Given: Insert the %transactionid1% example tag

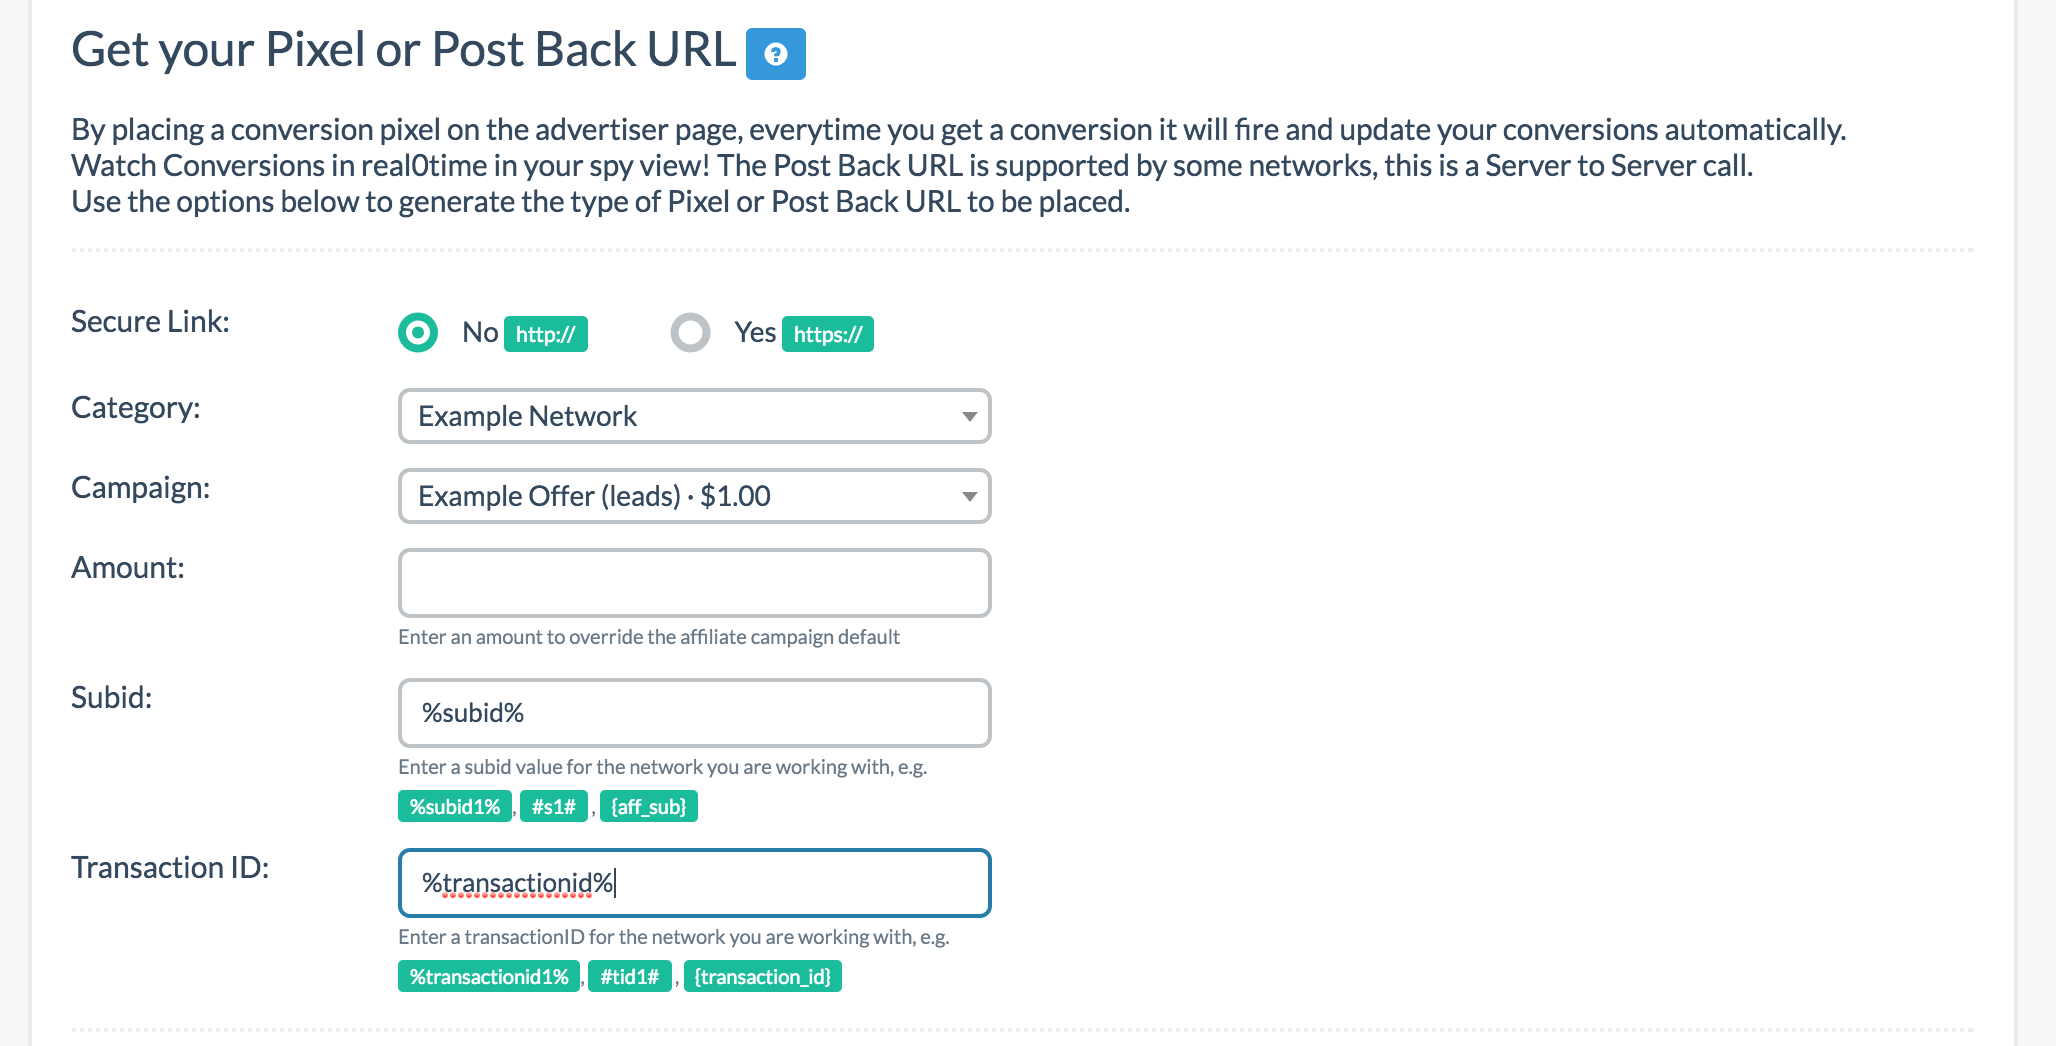Looking at the screenshot, I should click(489, 977).
